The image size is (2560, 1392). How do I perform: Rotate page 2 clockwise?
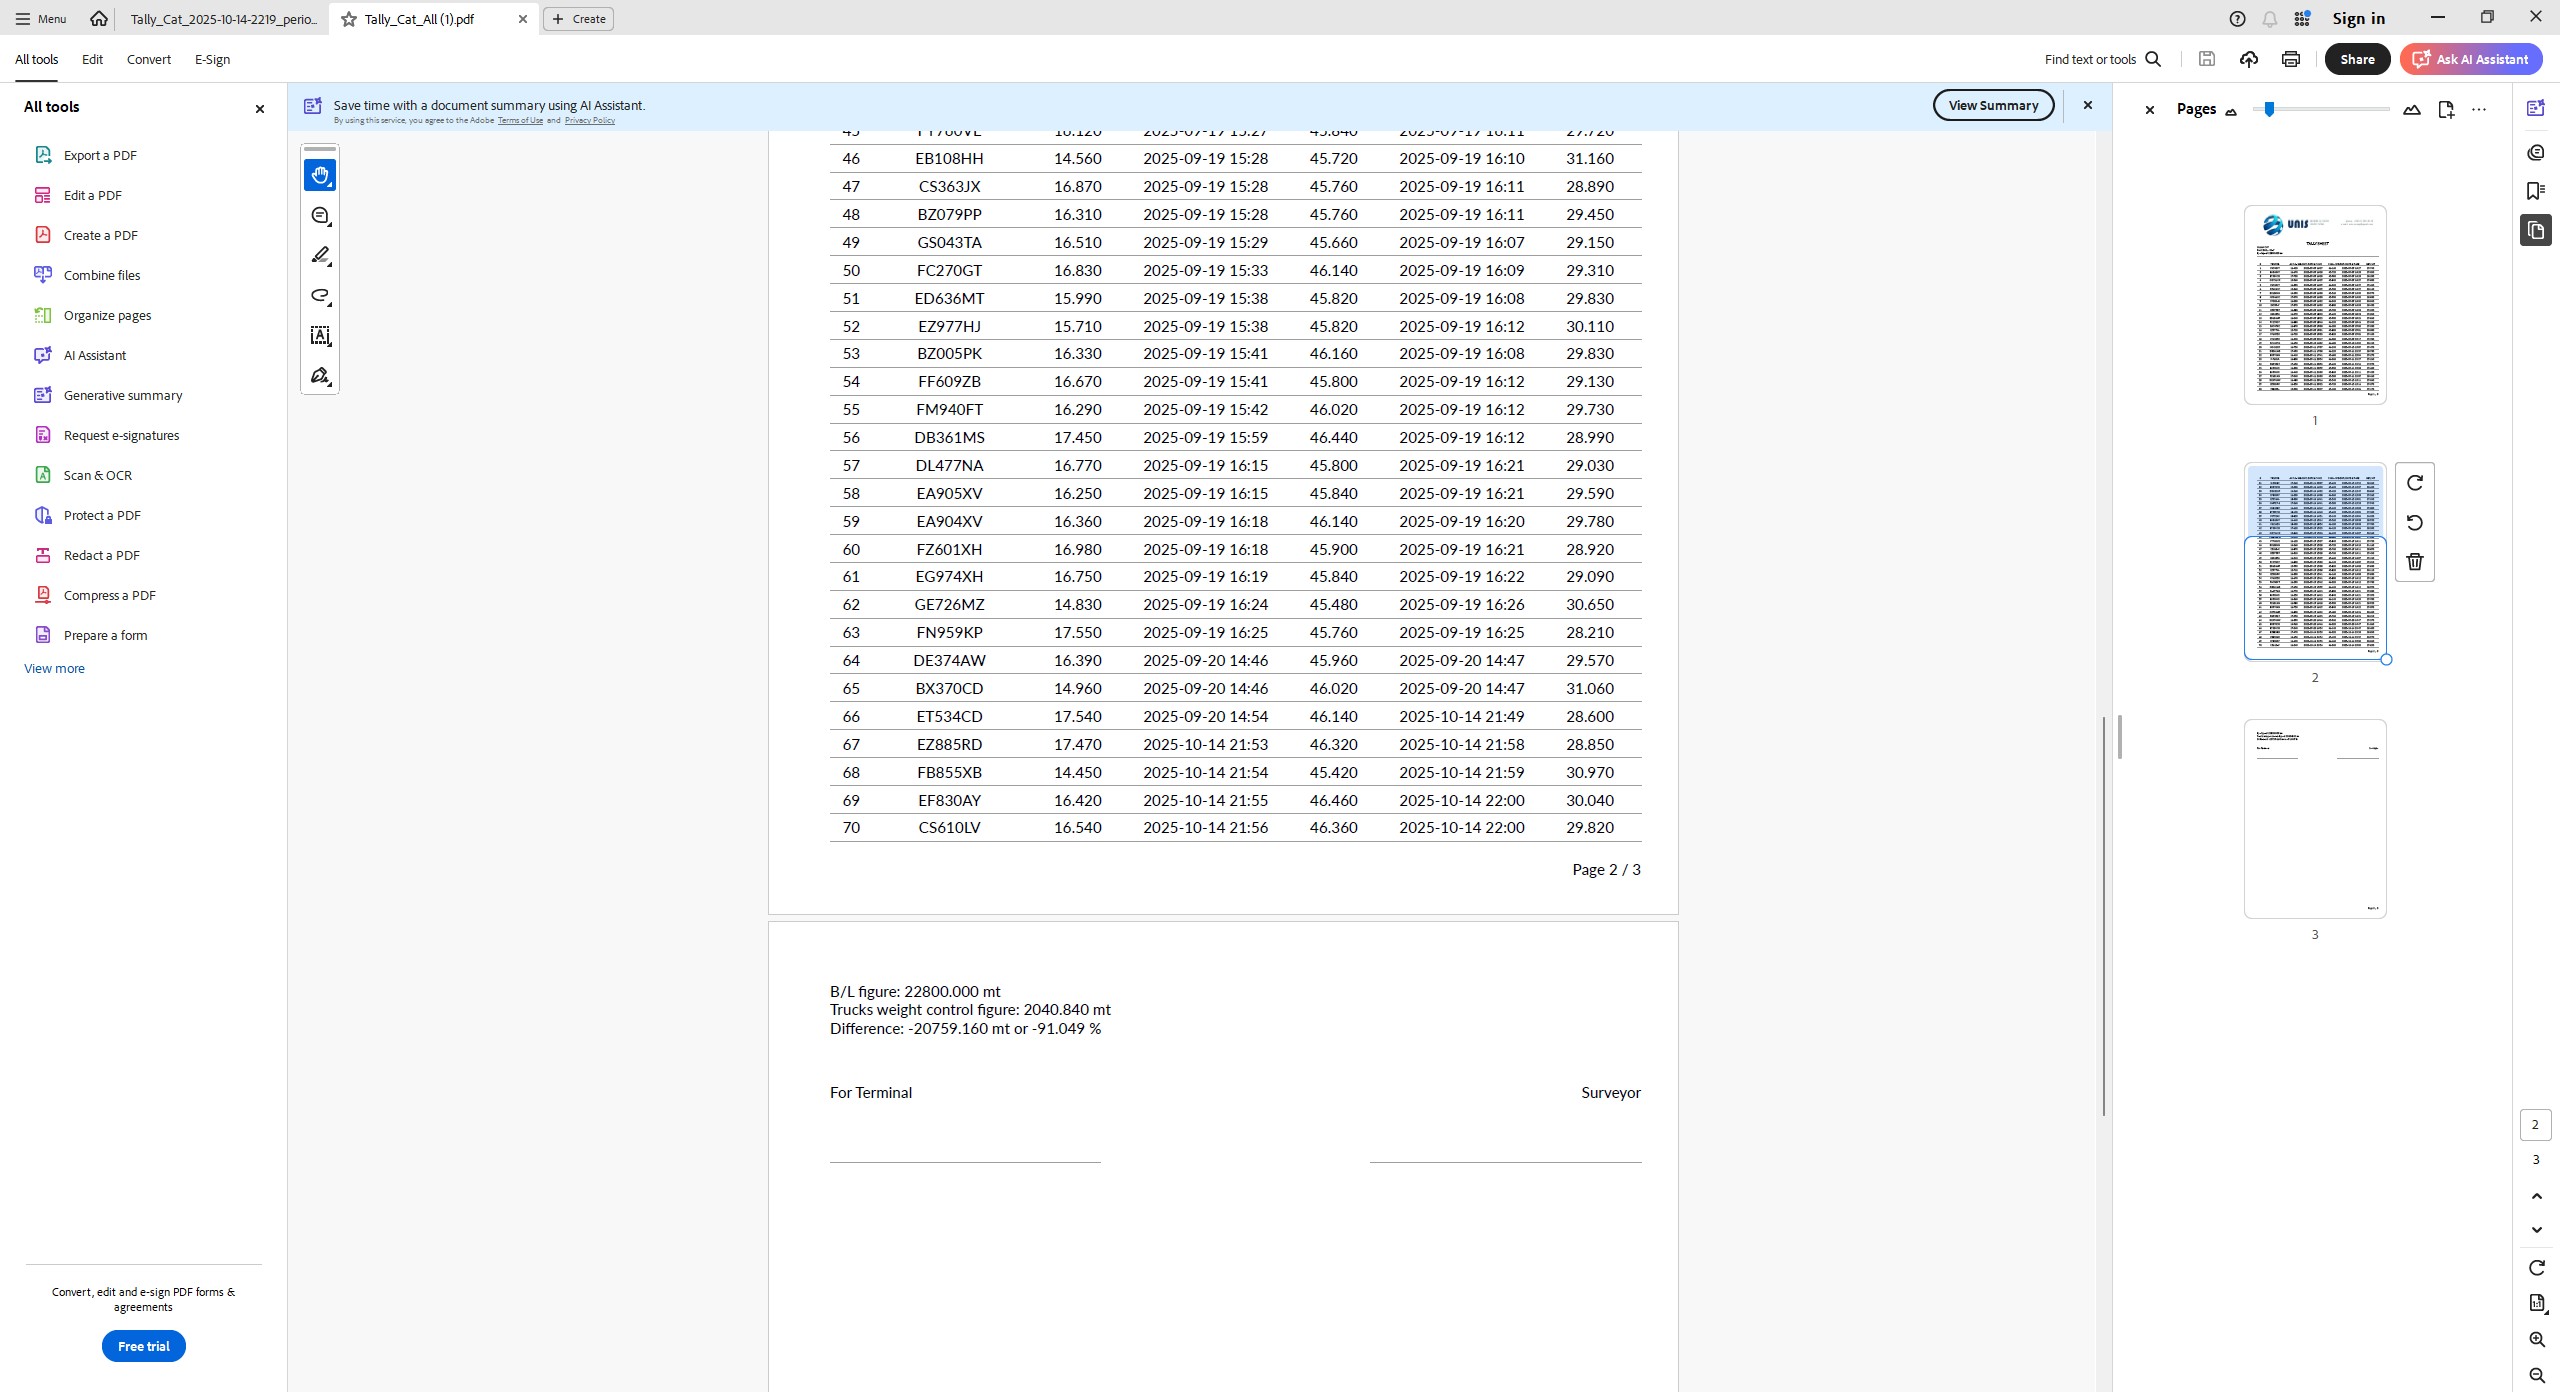(2415, 483)
